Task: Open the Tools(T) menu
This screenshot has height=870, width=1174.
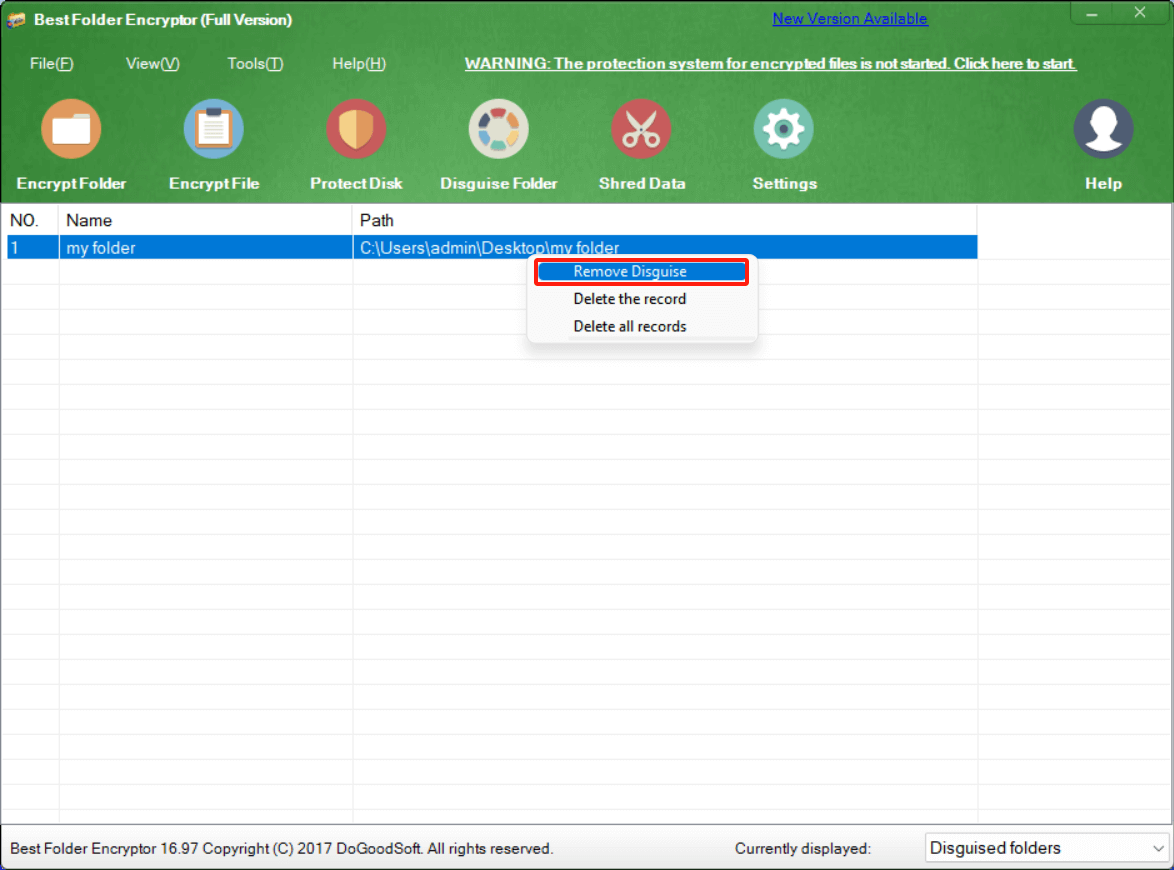Action: pos(255,64)
